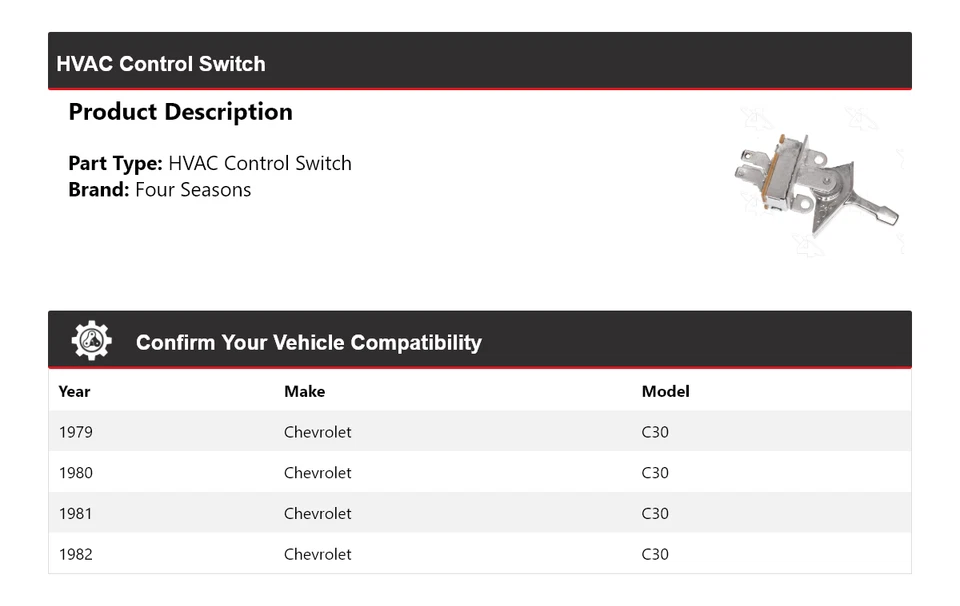This screenshot has width=960, height=606.
Task: Click the Model column header
Action: point(666,392)
